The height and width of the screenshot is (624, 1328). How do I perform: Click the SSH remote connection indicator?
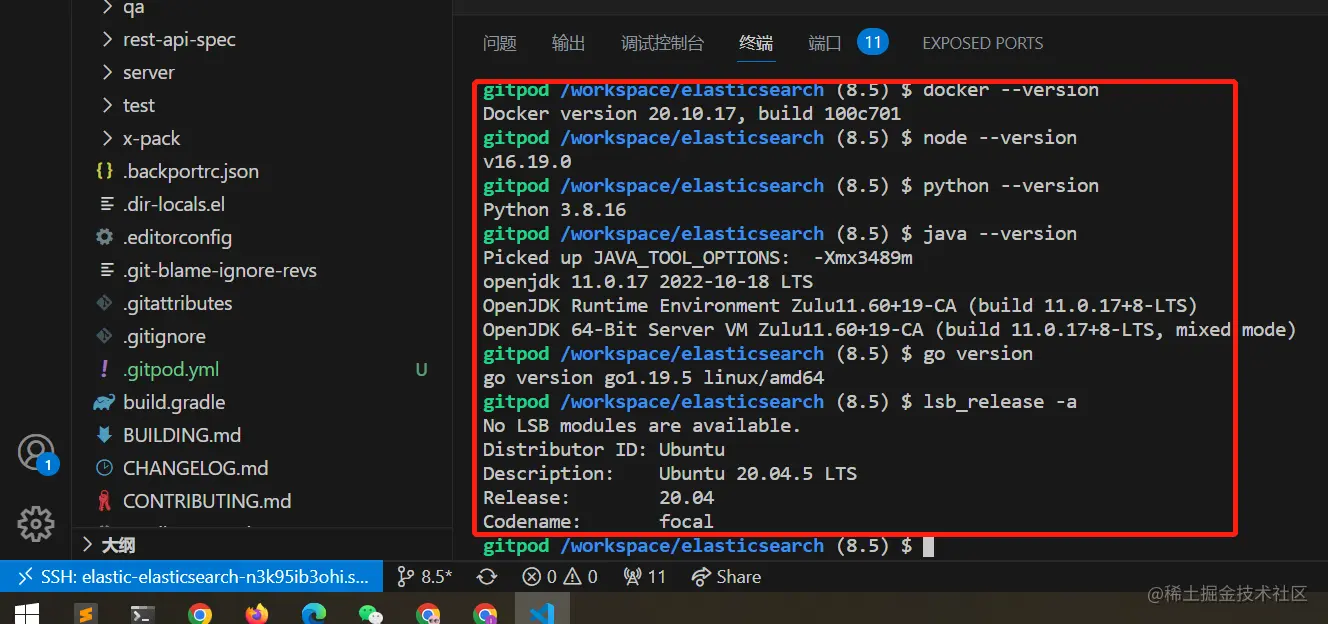[192, 576]
